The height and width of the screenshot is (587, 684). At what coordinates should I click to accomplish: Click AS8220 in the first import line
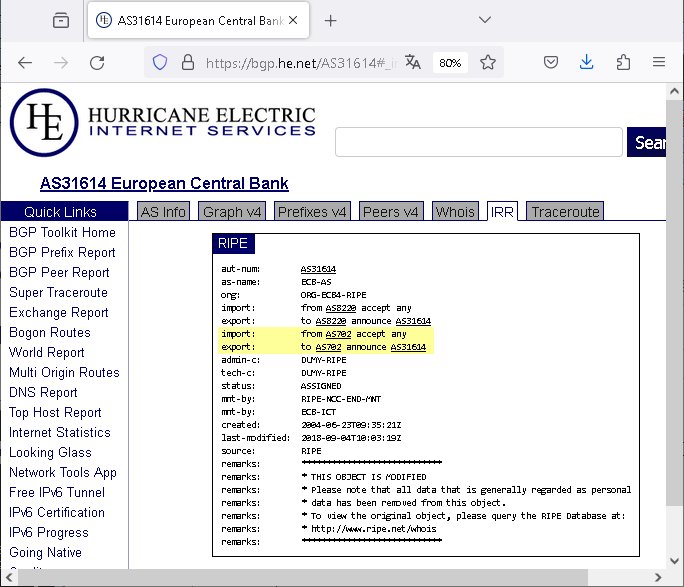coord(341,308)
